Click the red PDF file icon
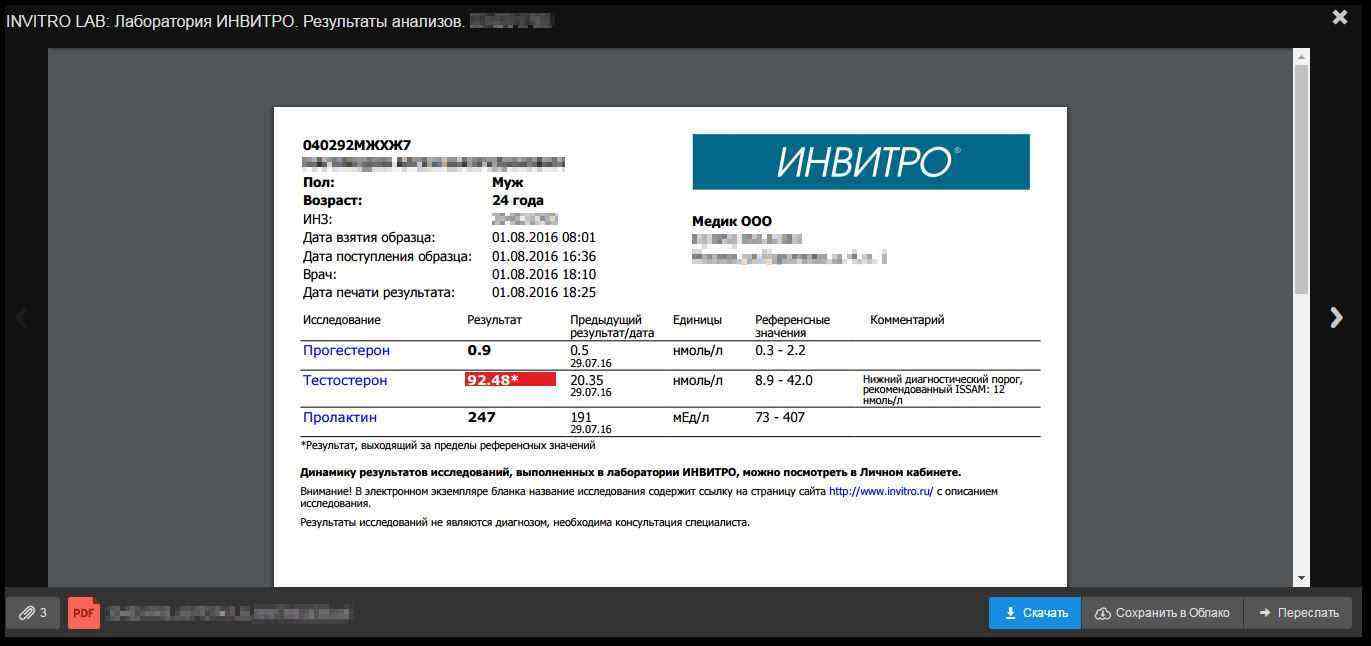Screen dimensions: 1371x646 click(84, 613)
